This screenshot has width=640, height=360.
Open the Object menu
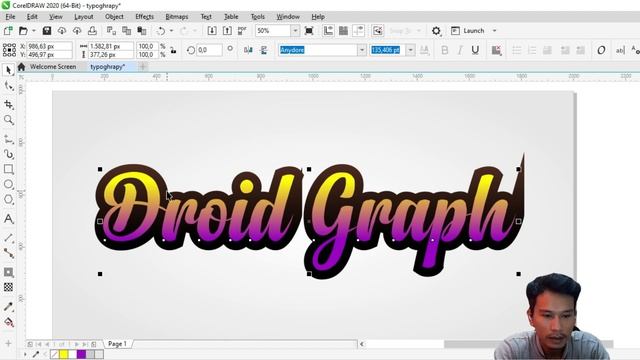point(114,17)
